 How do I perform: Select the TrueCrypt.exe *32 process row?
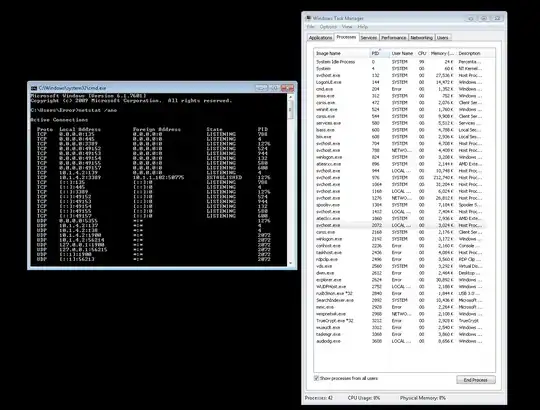399,320
